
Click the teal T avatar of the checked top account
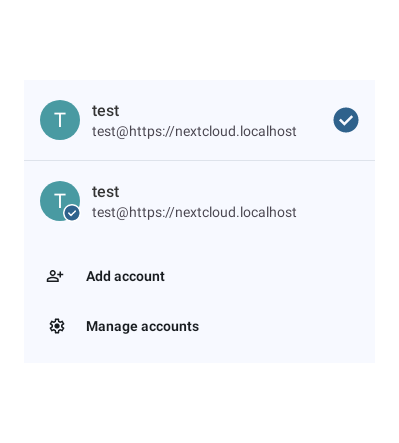pyautogui.click(x=60, y=120)
